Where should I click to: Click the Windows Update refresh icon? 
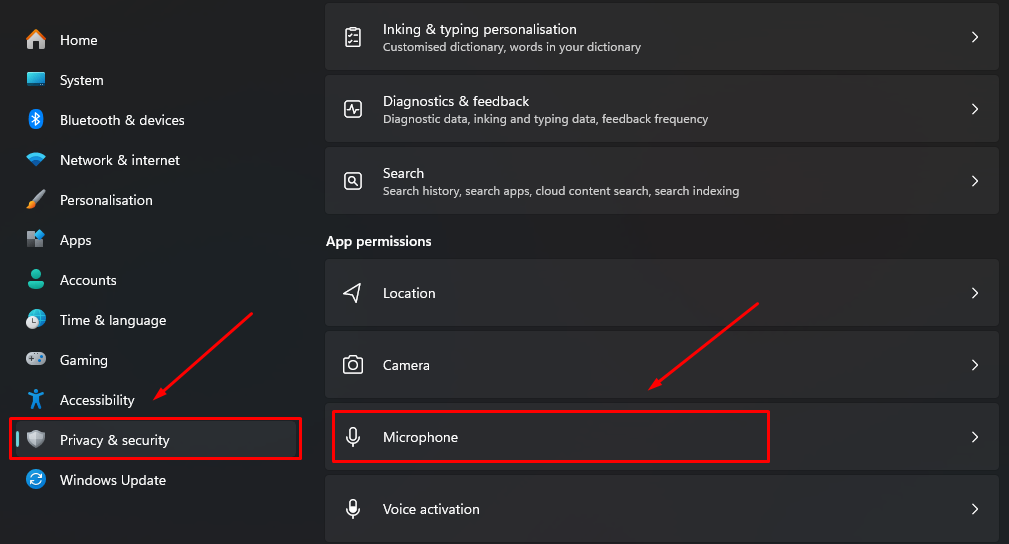(x=36, y=479)
